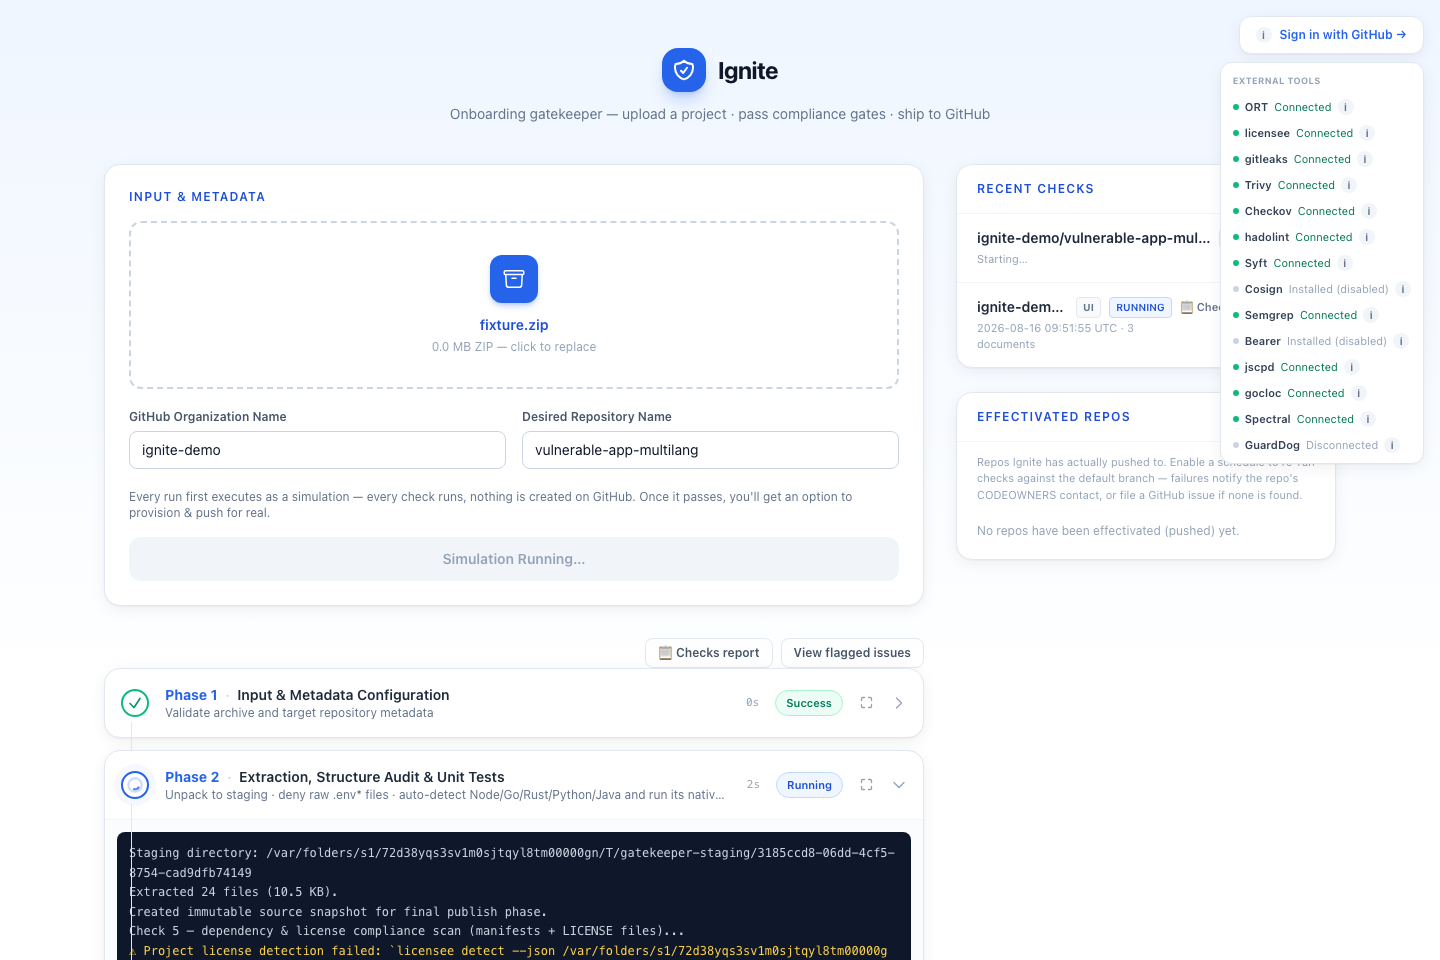Open info icon beside hadolint Connected

pyautogui.click(x=1367, y=237)
